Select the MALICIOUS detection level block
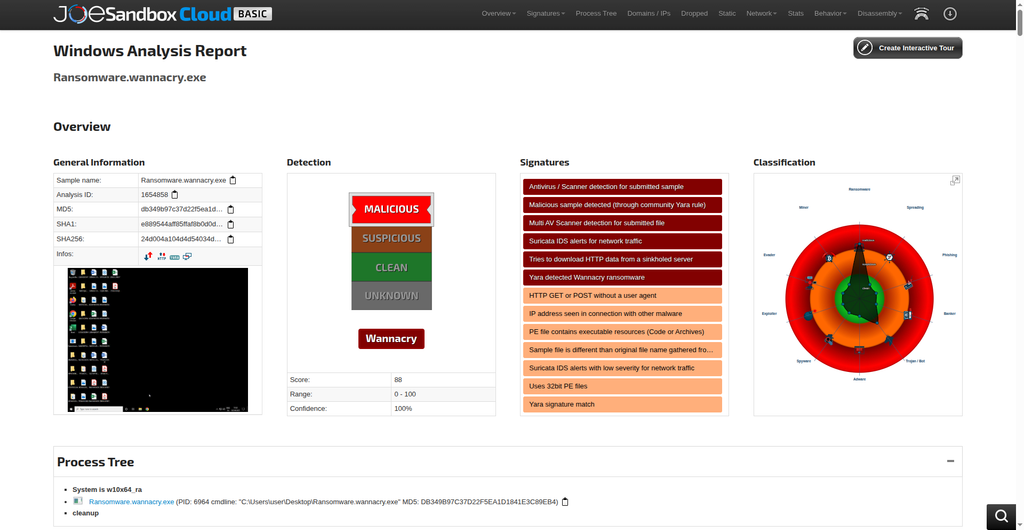This screenshot has height=530, width=1024. click(x=391, y=210)
